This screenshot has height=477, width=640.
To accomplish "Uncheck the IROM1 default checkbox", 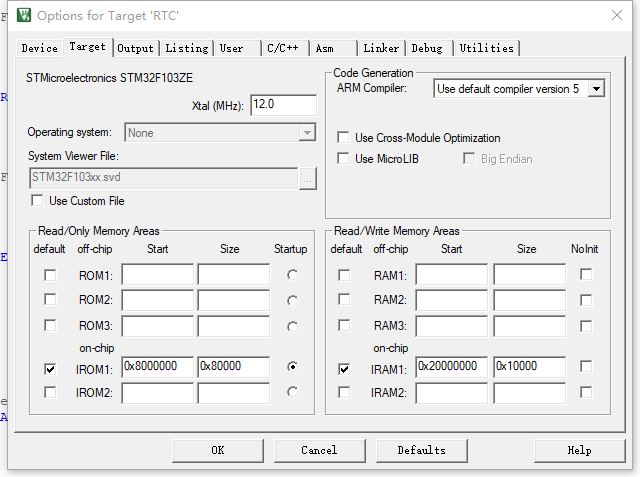I will [50, 369].
